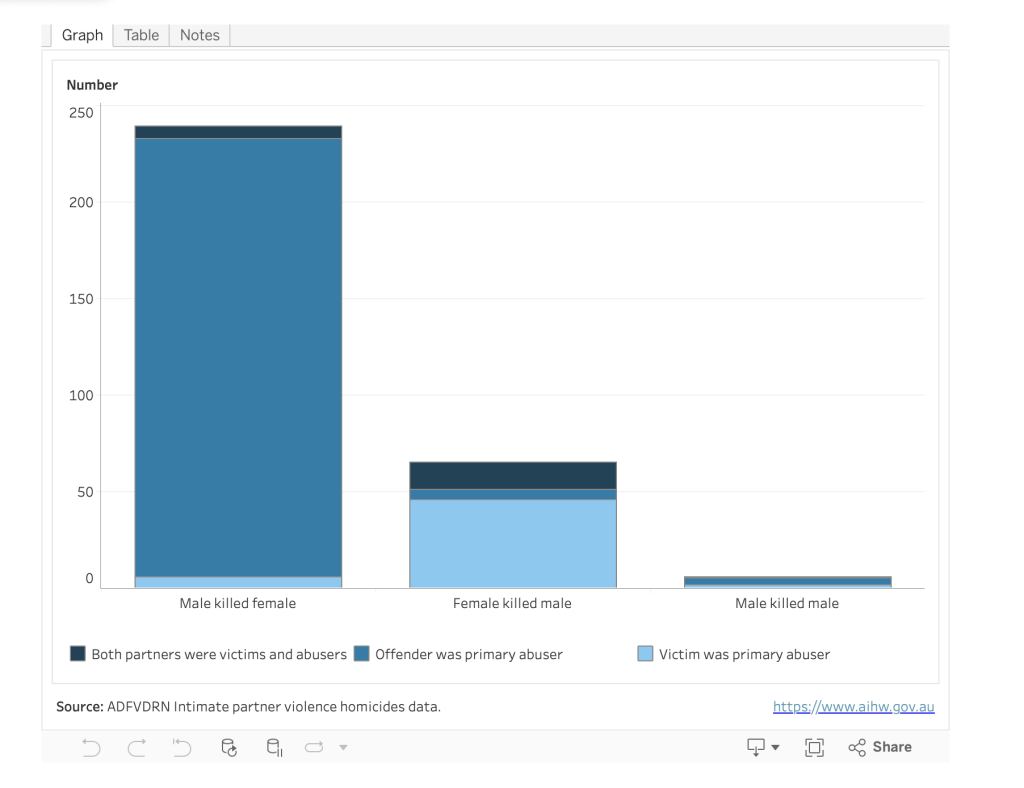Click the Pause data updates icon
Image resolution: width=1024 pixels, height=788 pixels.
click(x=274, y=747)
